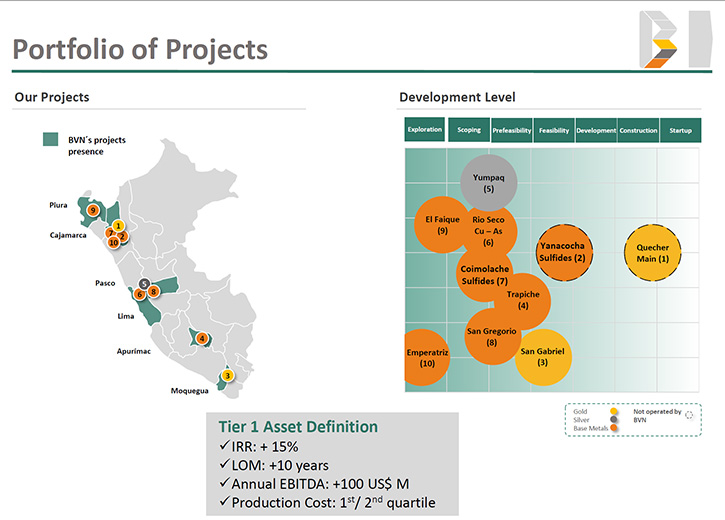Click map marker 4 in Apurimac
725x520 pixels.
point(202,338)
